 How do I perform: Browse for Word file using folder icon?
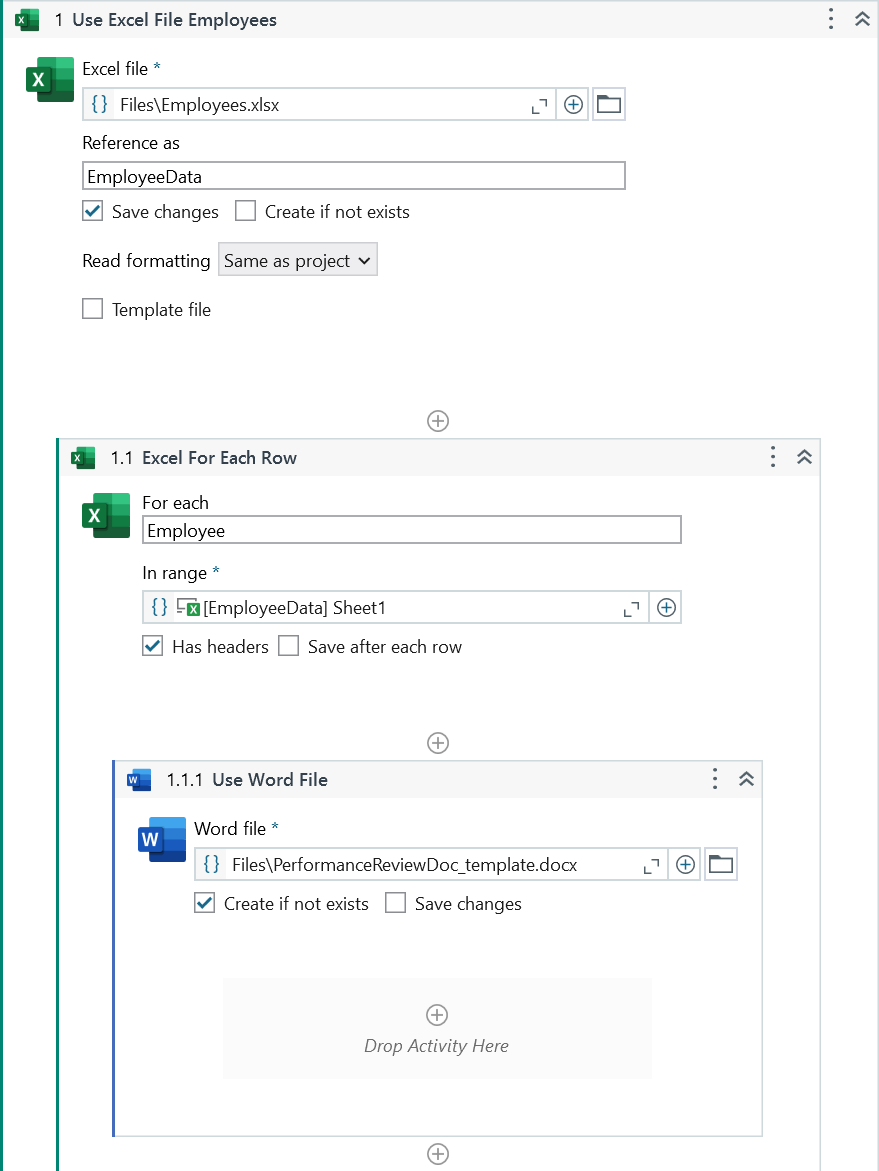(x=720, y=864)
